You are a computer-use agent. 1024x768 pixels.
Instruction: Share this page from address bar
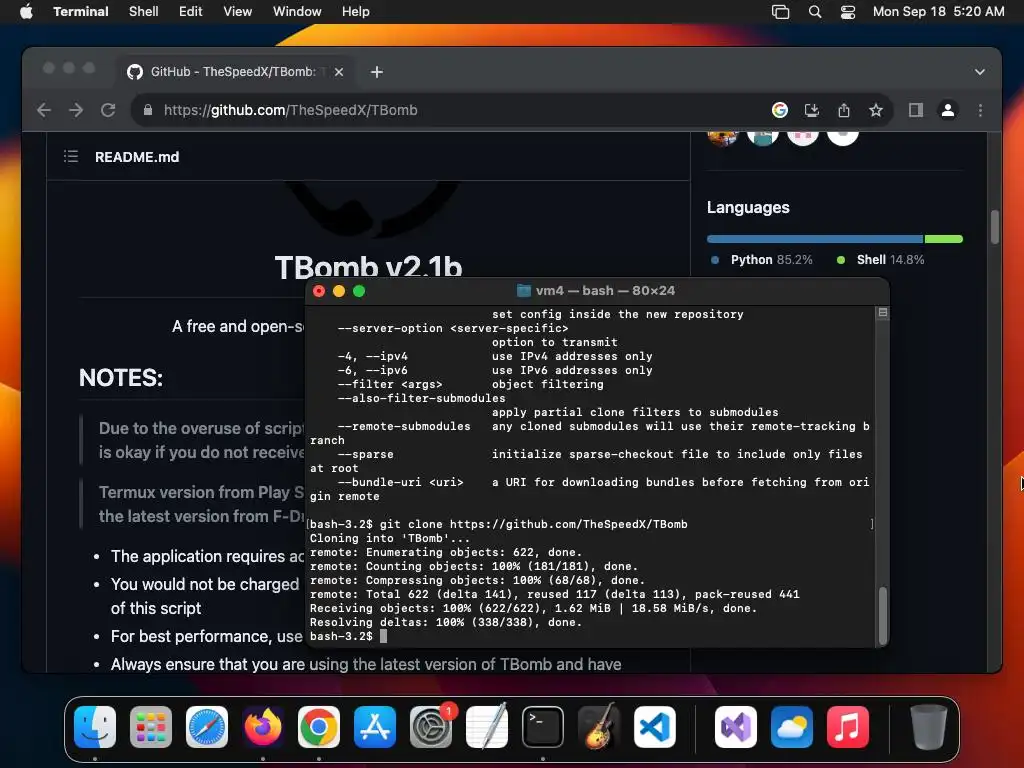point(844,110)
